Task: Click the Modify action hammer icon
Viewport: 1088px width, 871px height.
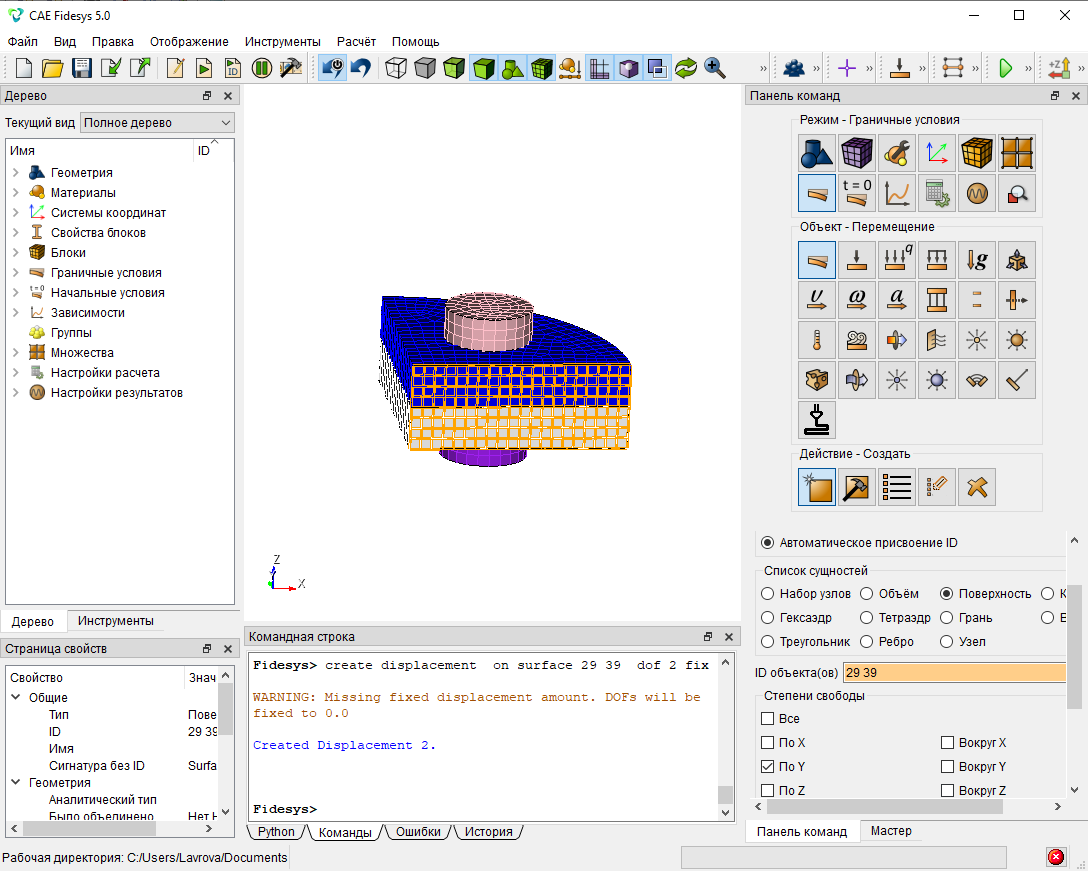Action: (x=857, y=487)
